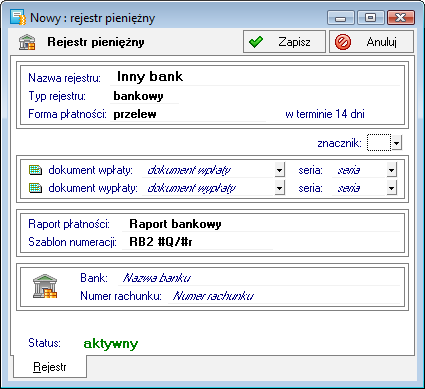Edit the Nazwa rejestru field 'Inny bank'
The width and height of the screenshot is (425, 389).
point(255,77)
